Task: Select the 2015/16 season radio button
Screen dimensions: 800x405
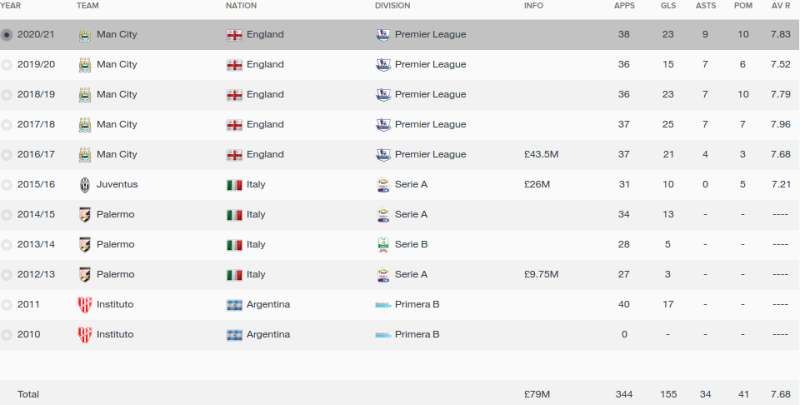Action: click(x=7, y=185)
